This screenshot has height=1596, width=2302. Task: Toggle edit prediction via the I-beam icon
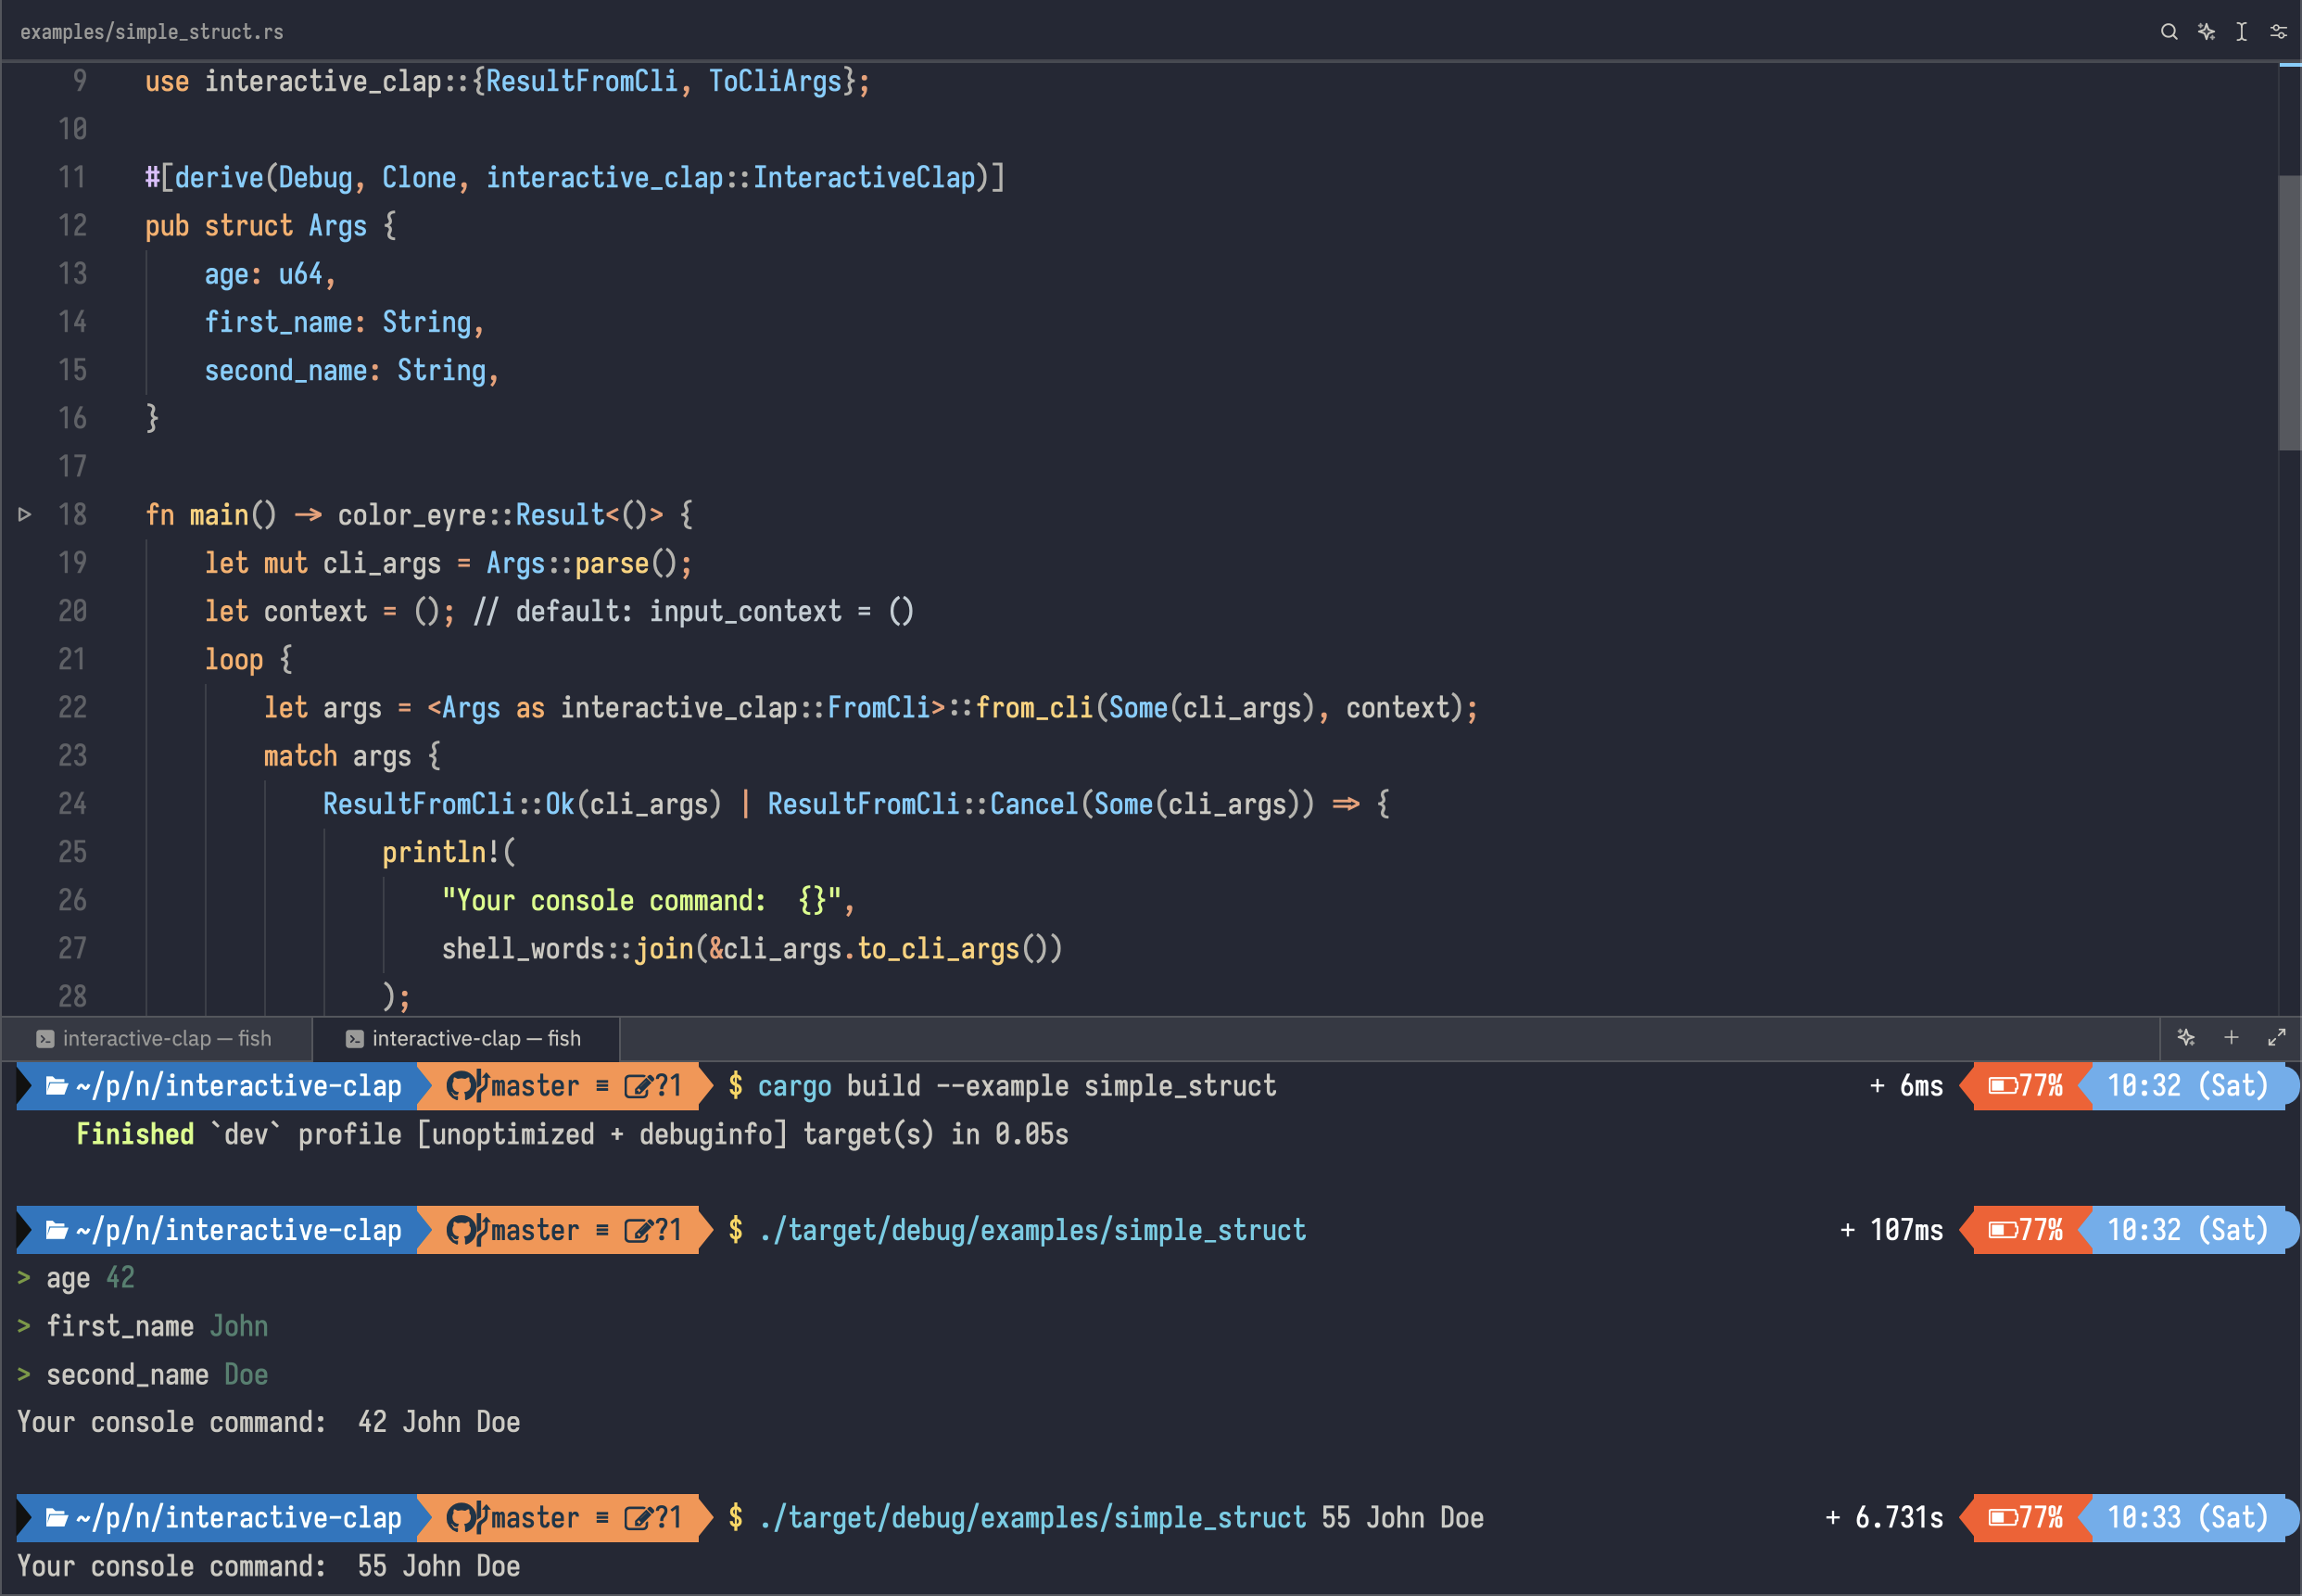[2240, 31]
